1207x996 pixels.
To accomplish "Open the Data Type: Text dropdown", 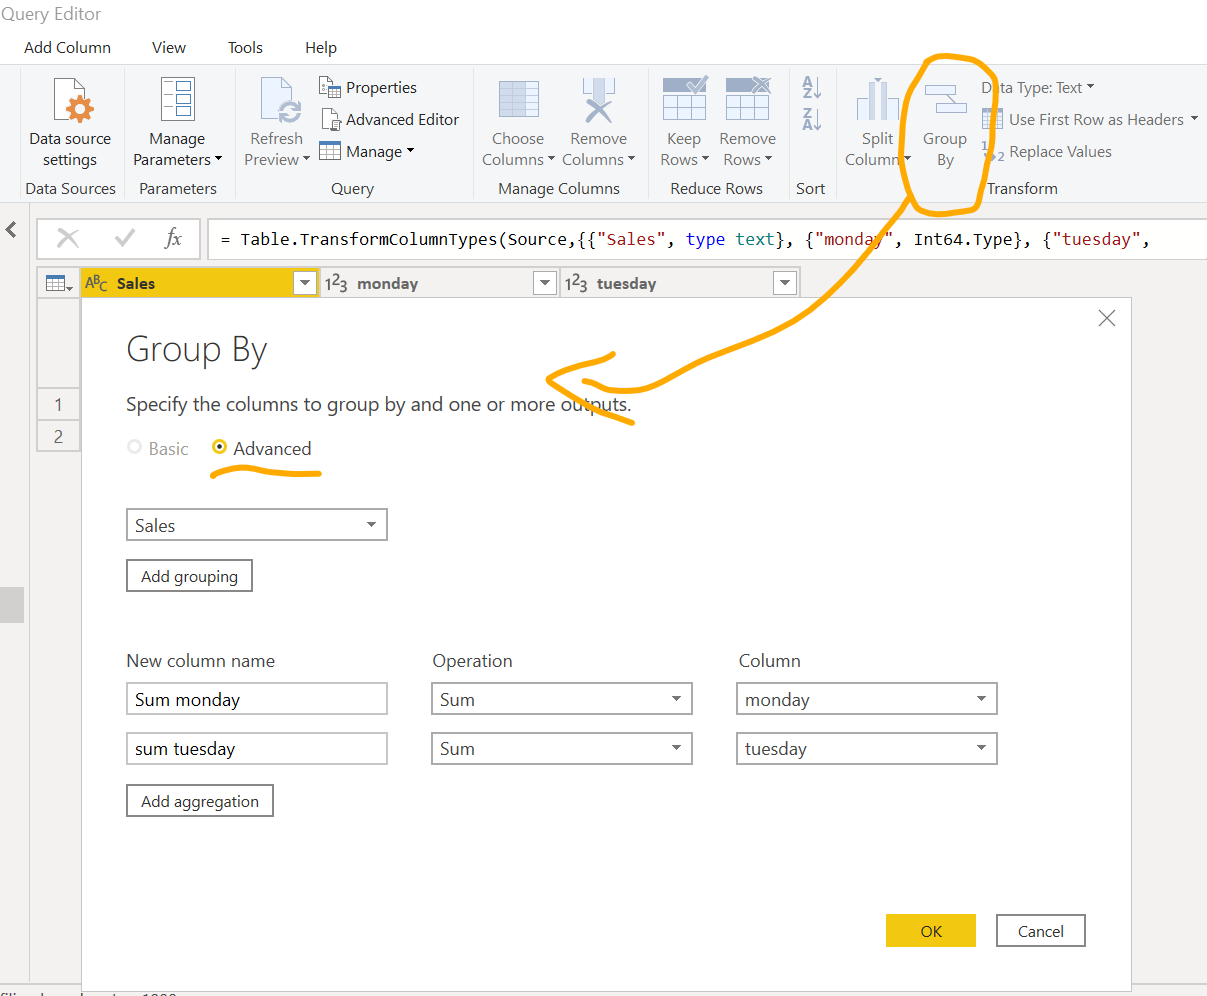I will click(x=1039, y=87).
